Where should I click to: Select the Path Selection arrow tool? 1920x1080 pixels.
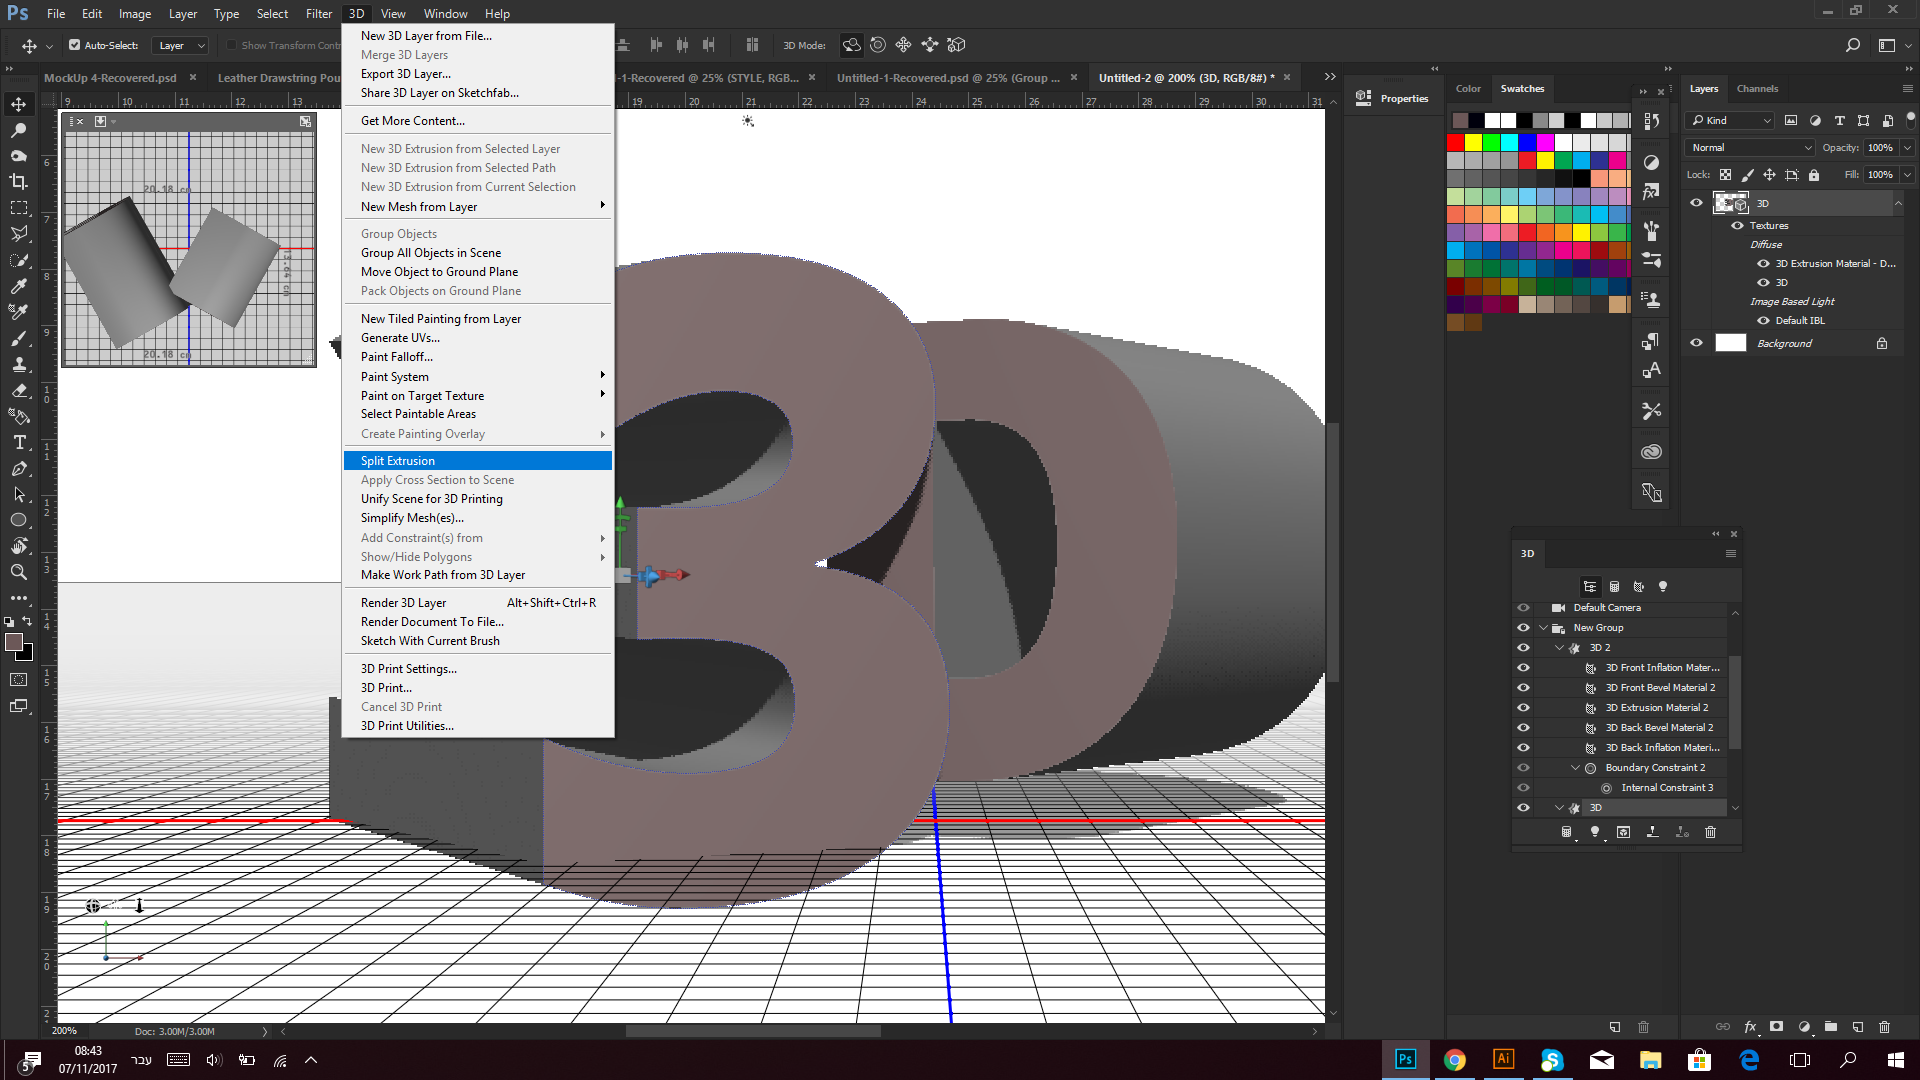point(19,494)
